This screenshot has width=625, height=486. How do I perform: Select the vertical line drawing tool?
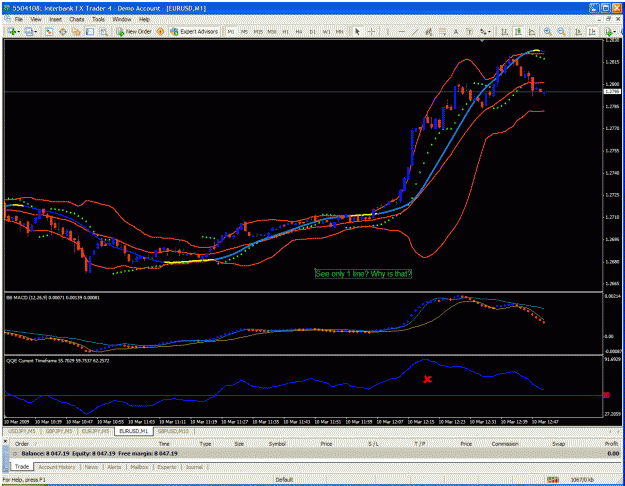point(388,32)
